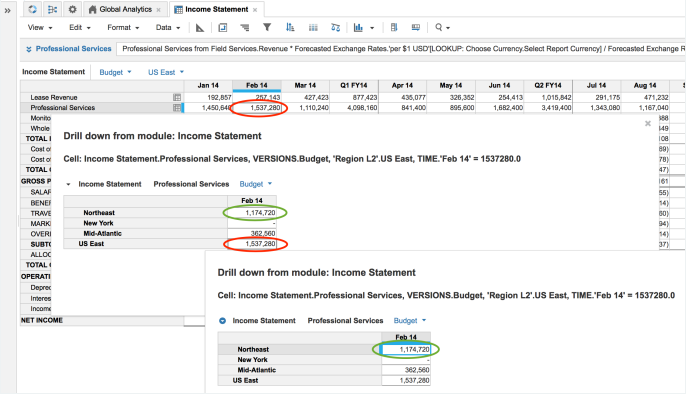Viewport: 686px width, 394px height.
Task: Open the search options dropdown arrow
Action: pyautogui.click(x=448, y=28)
